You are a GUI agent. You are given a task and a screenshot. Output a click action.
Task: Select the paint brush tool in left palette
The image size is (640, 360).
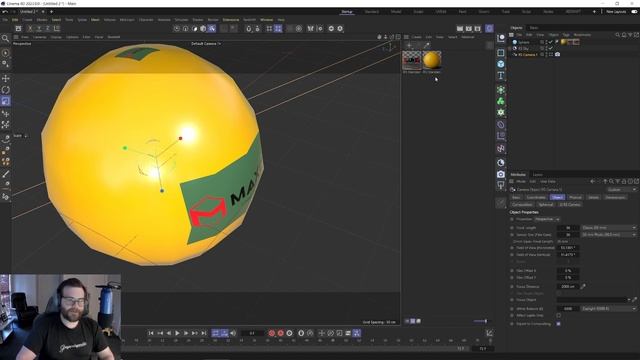click(x=6, y=174)
